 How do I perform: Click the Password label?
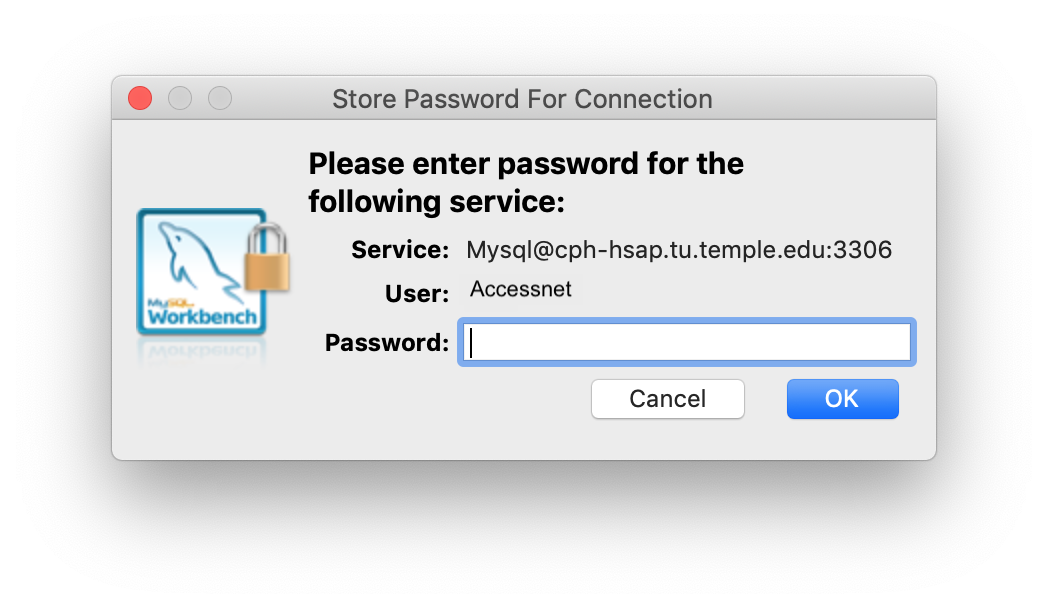pyautogui.click(x=386, y=342)
